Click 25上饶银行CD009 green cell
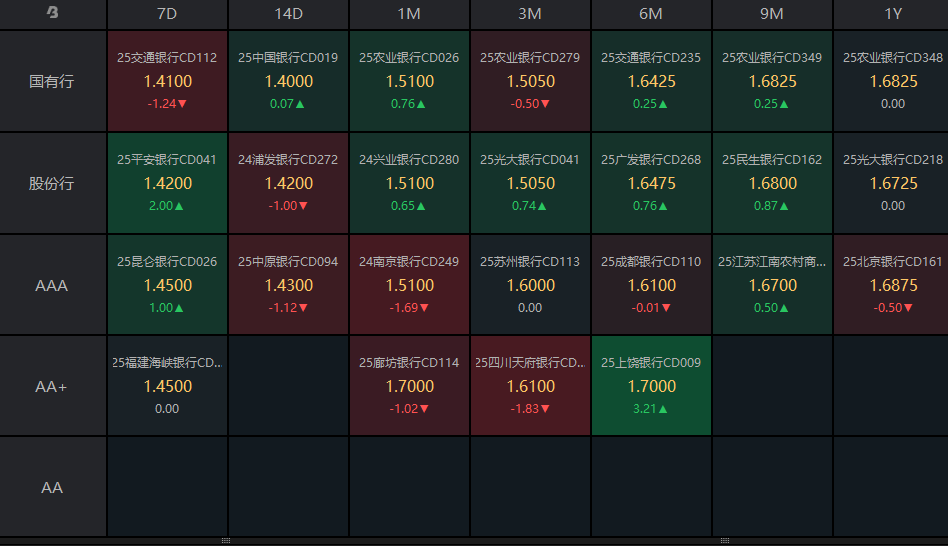948x546 pixels. click(651, 386)
